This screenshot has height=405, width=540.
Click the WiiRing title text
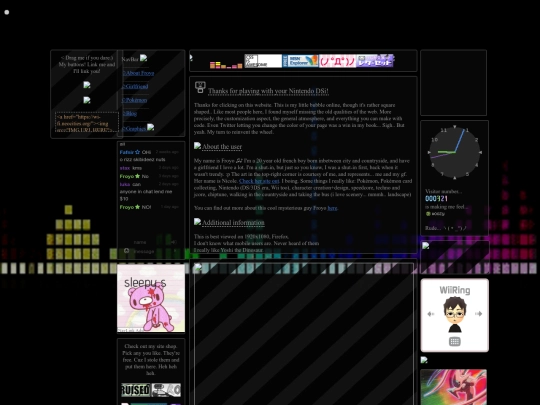pyautogui.click(x=455, y=290)
